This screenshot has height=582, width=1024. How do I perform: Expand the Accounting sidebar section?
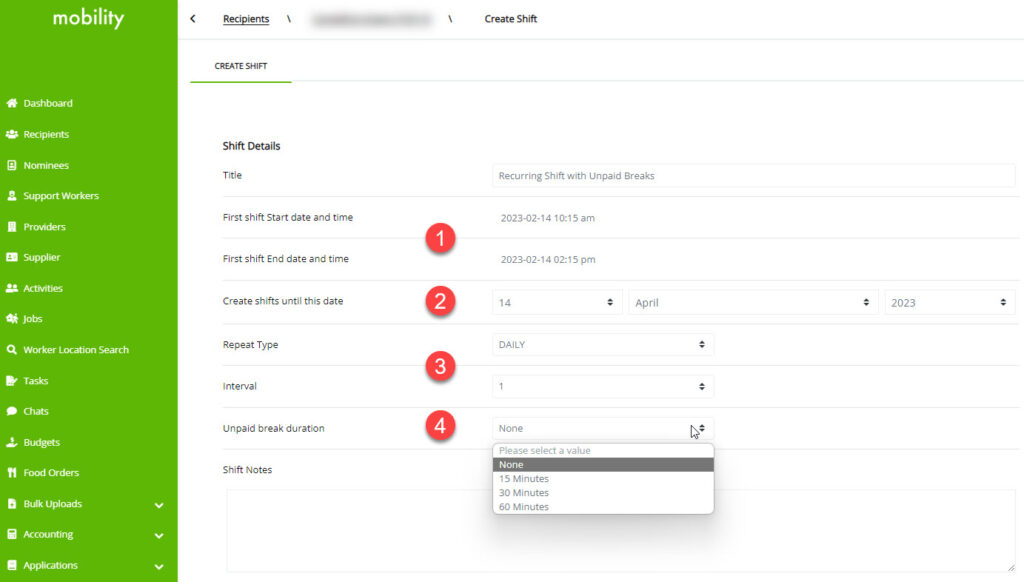click(159, 535)
